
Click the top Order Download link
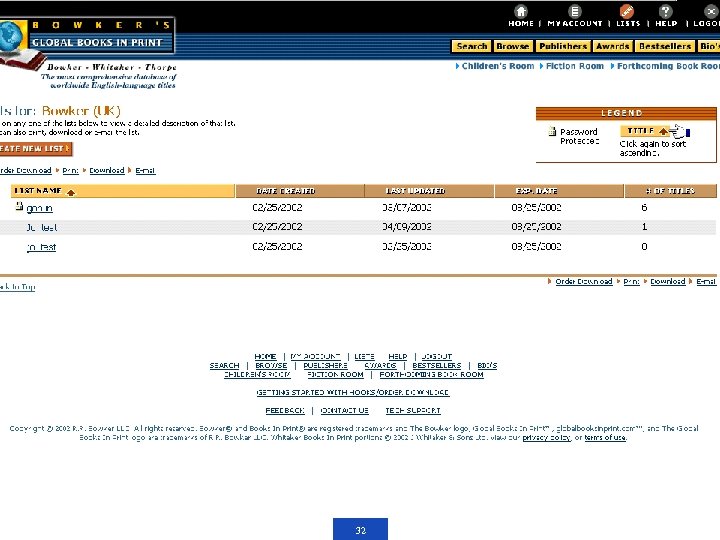pos(26,170)
